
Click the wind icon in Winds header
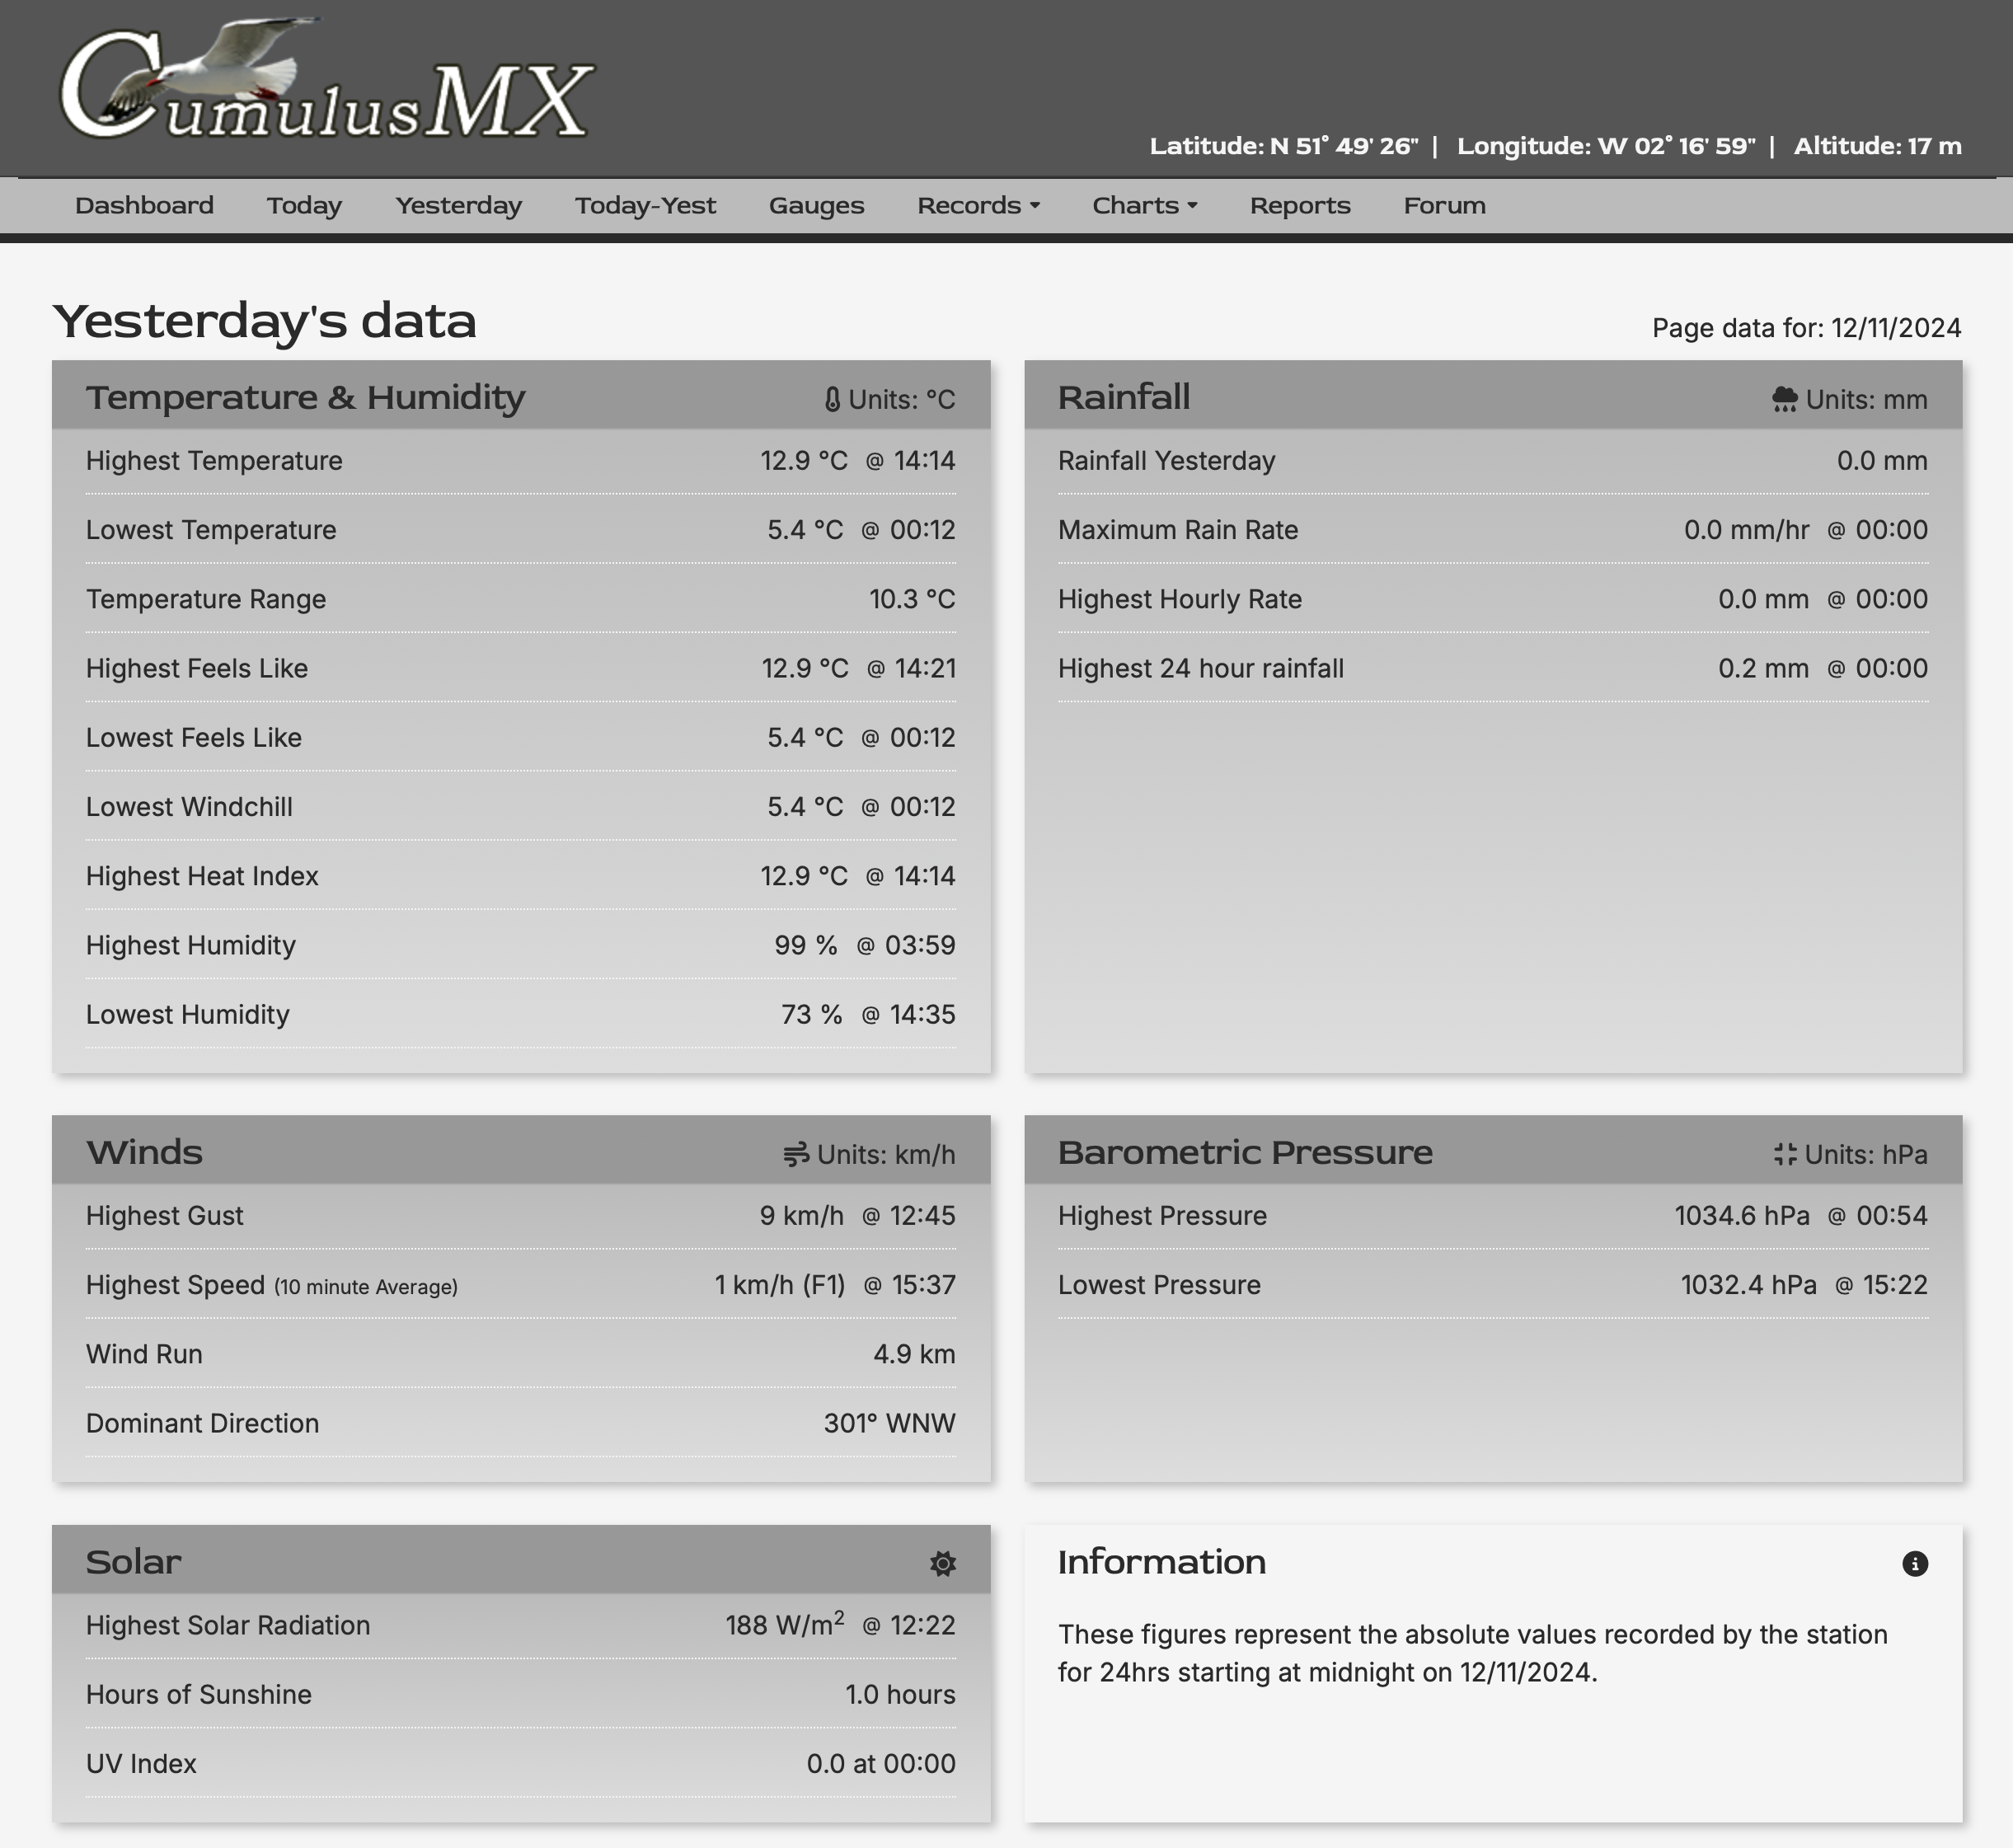pyautogui.click(x=796, y=1155)
